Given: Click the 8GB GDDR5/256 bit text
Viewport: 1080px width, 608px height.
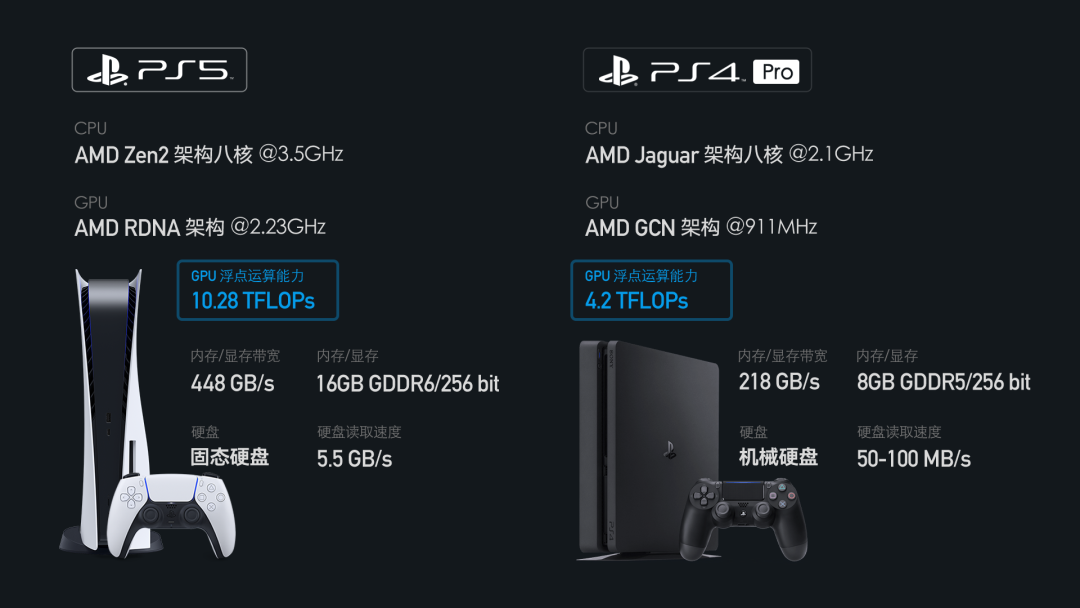Looking at the screenshot, I should (x=943, y=382).
